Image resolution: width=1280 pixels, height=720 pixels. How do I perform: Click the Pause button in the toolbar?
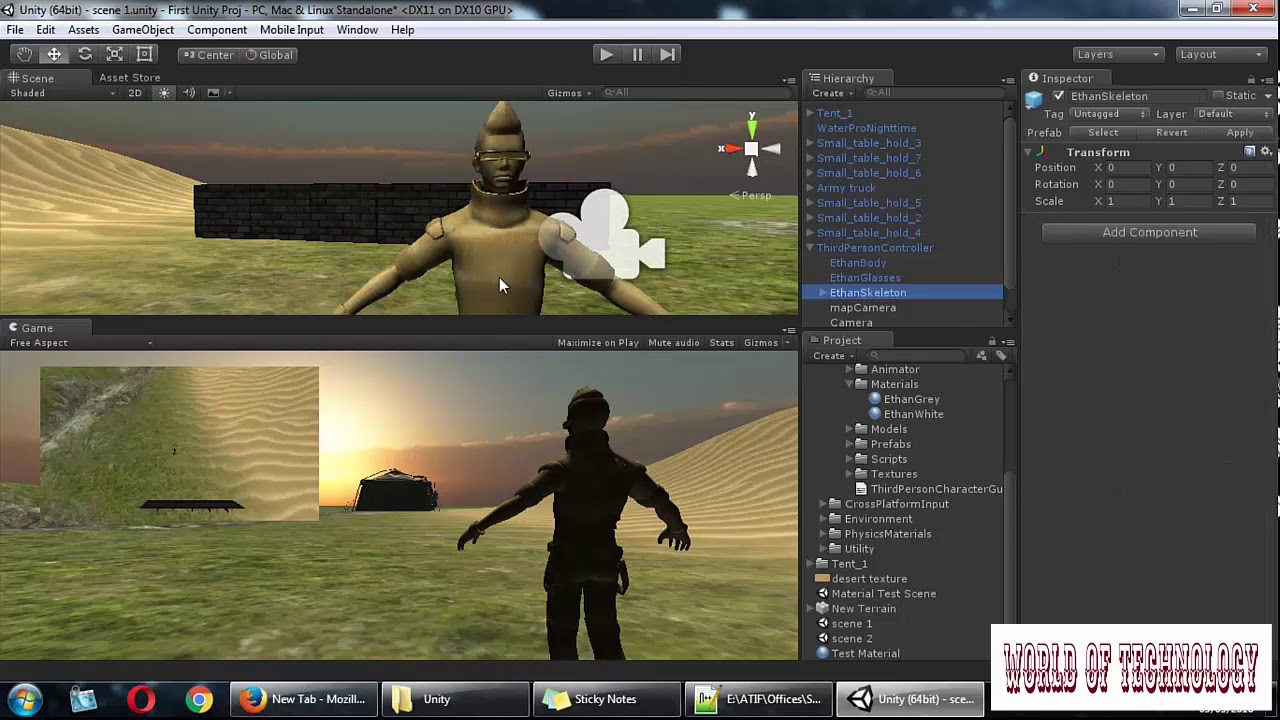pos(637,54)
